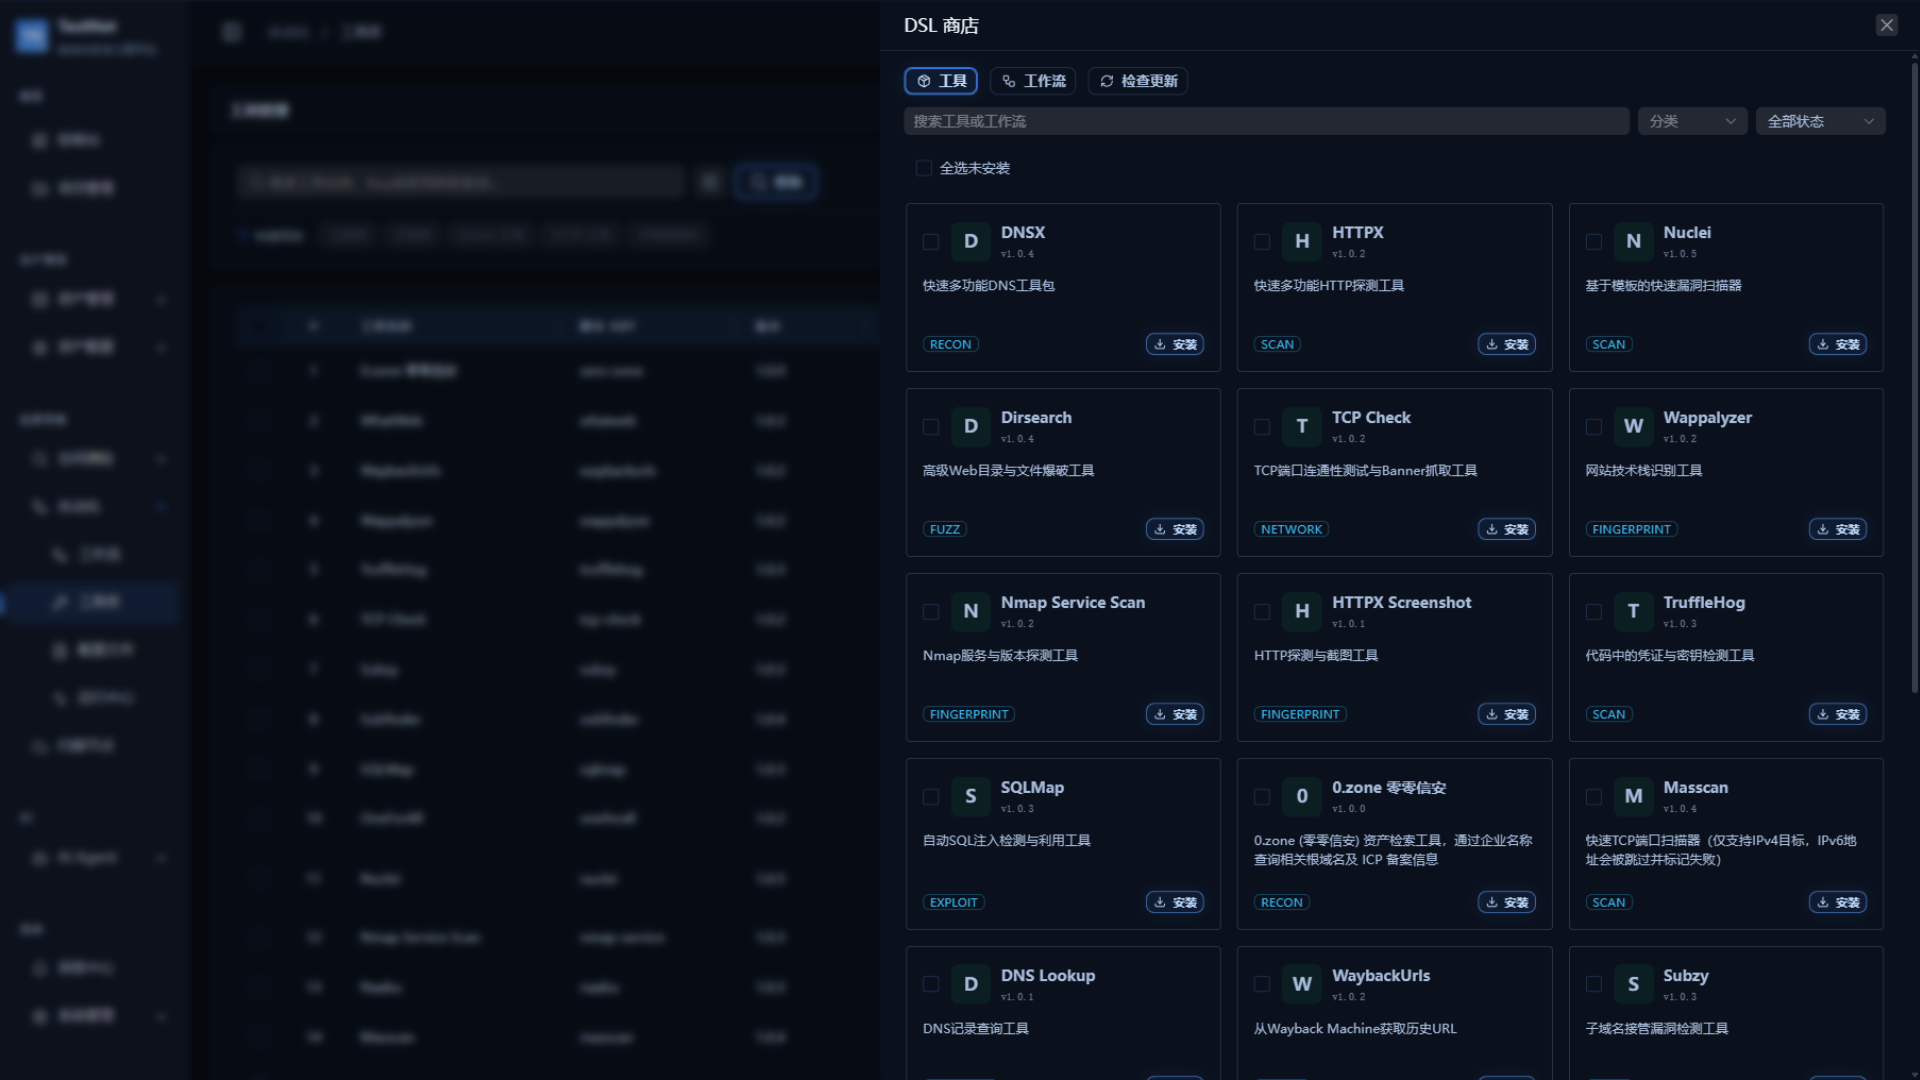The width and height of the screenshot is (1920, 1080).
Task: Click the 子域名接管漏洞检测工具 description
Action: (1656, 1029)
